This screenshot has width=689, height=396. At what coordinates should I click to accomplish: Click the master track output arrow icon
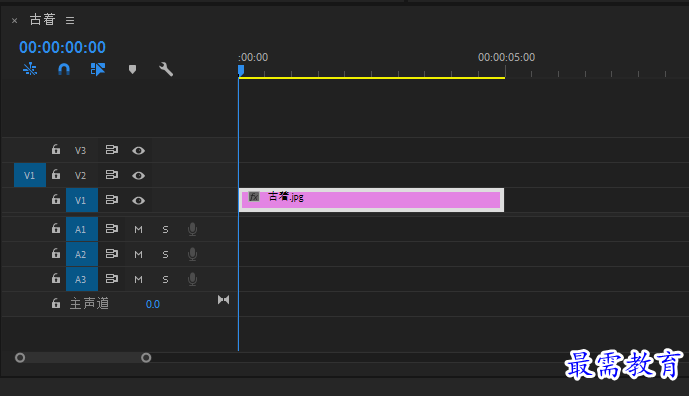223,300
